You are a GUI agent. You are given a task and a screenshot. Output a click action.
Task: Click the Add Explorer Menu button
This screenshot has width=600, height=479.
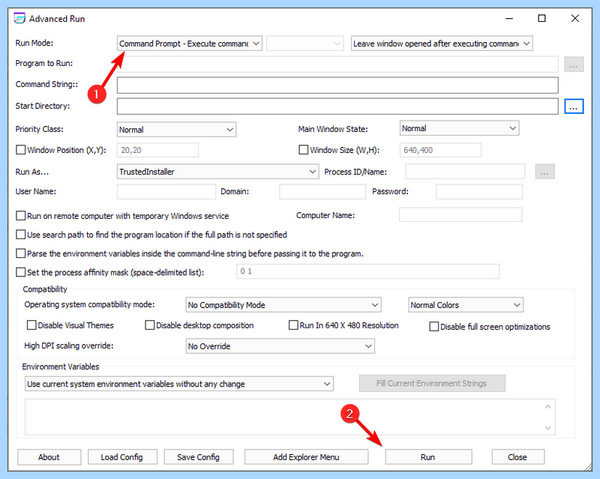(306, 457)
